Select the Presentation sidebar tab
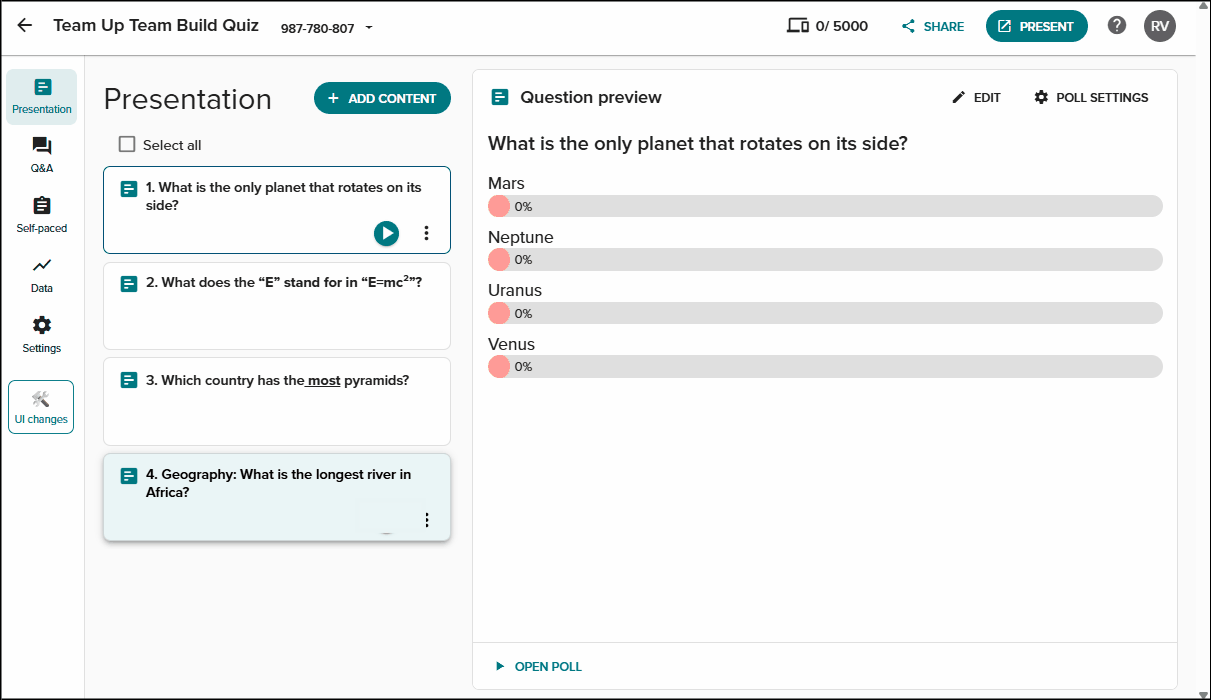The width and height of the screenshot is (1211, 700). (41, 97)
